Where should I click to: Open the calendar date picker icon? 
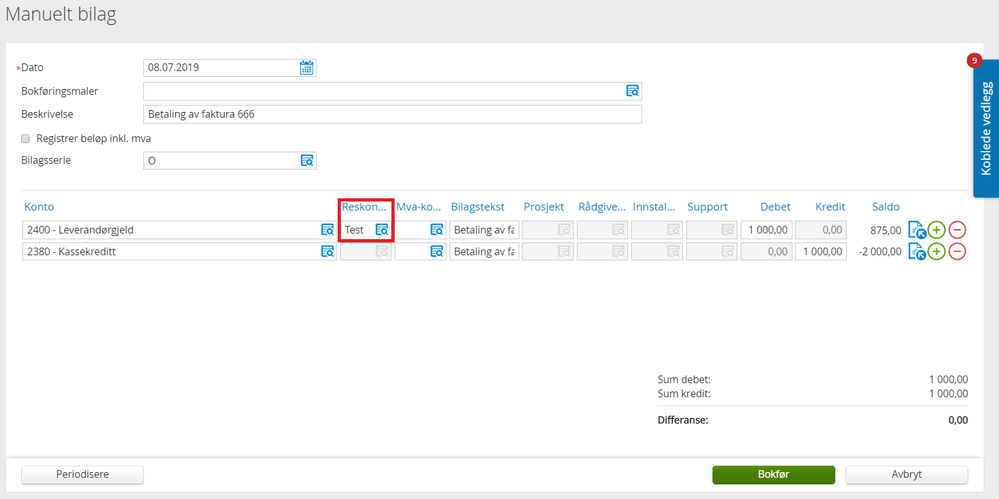click(x=307, y=68)
